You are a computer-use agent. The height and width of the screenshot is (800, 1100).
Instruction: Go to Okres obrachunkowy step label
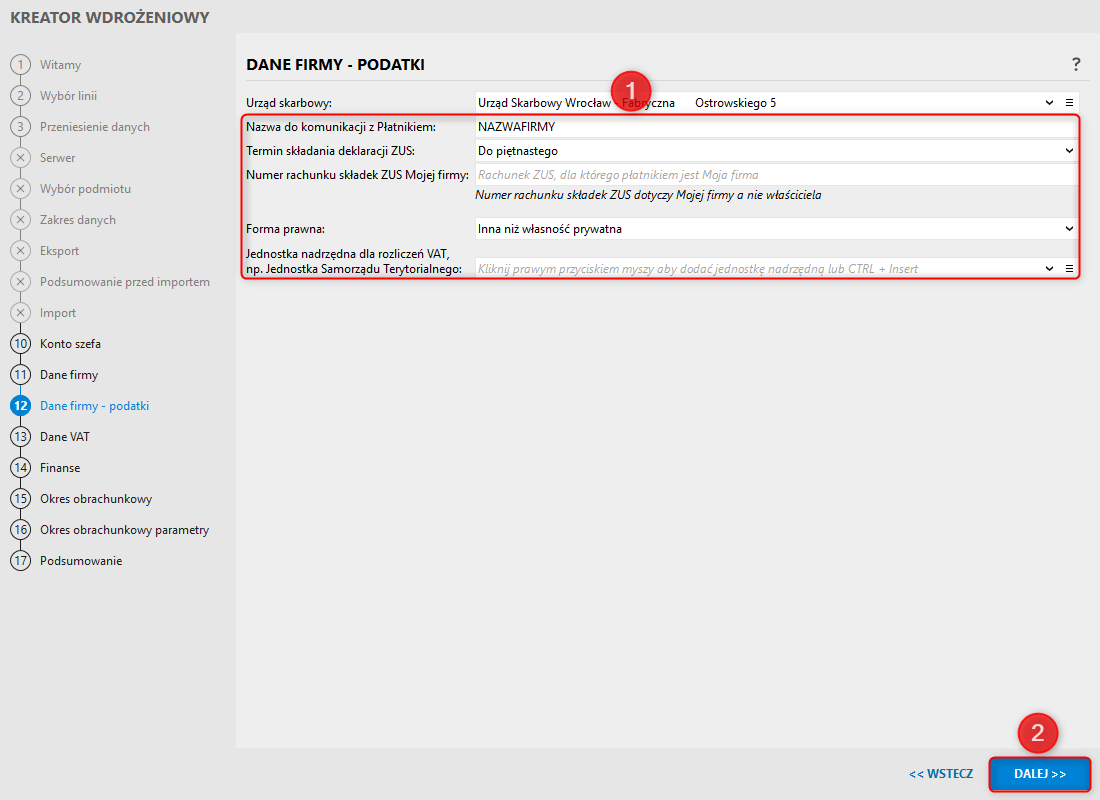pyautogui.click(x=95, y=499)
